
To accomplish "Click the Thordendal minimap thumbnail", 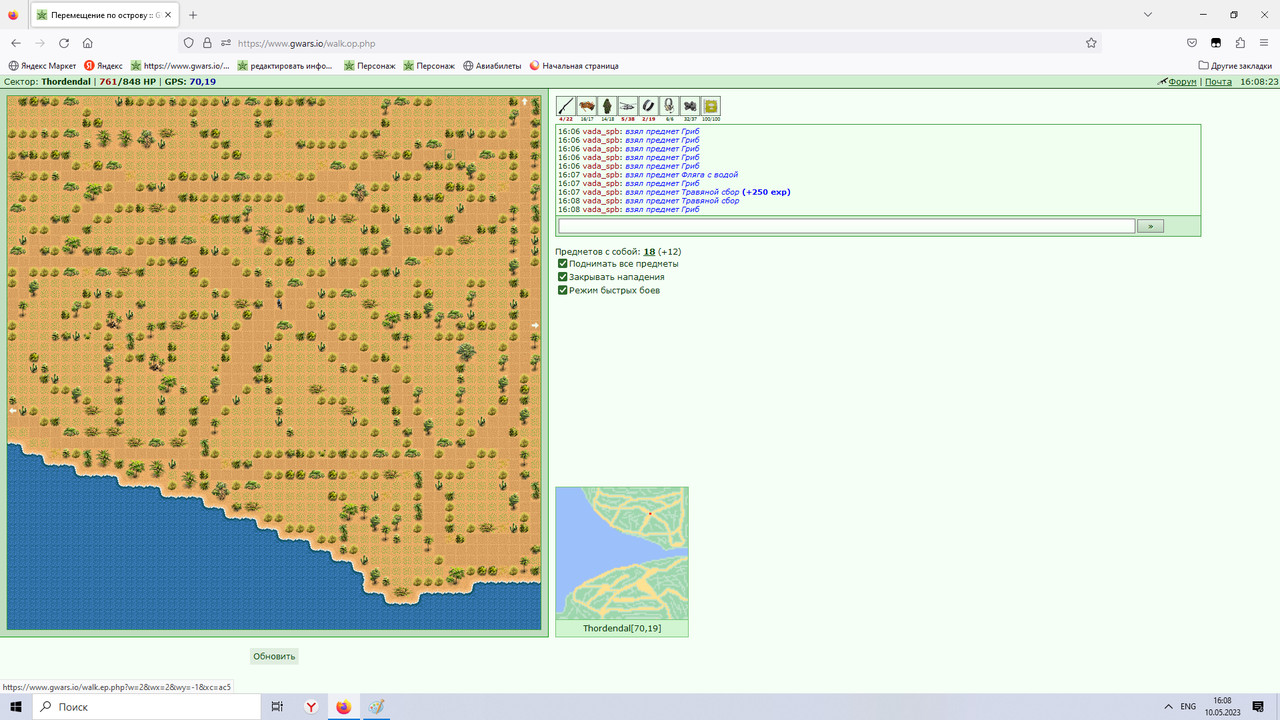I will pos(622,554).
